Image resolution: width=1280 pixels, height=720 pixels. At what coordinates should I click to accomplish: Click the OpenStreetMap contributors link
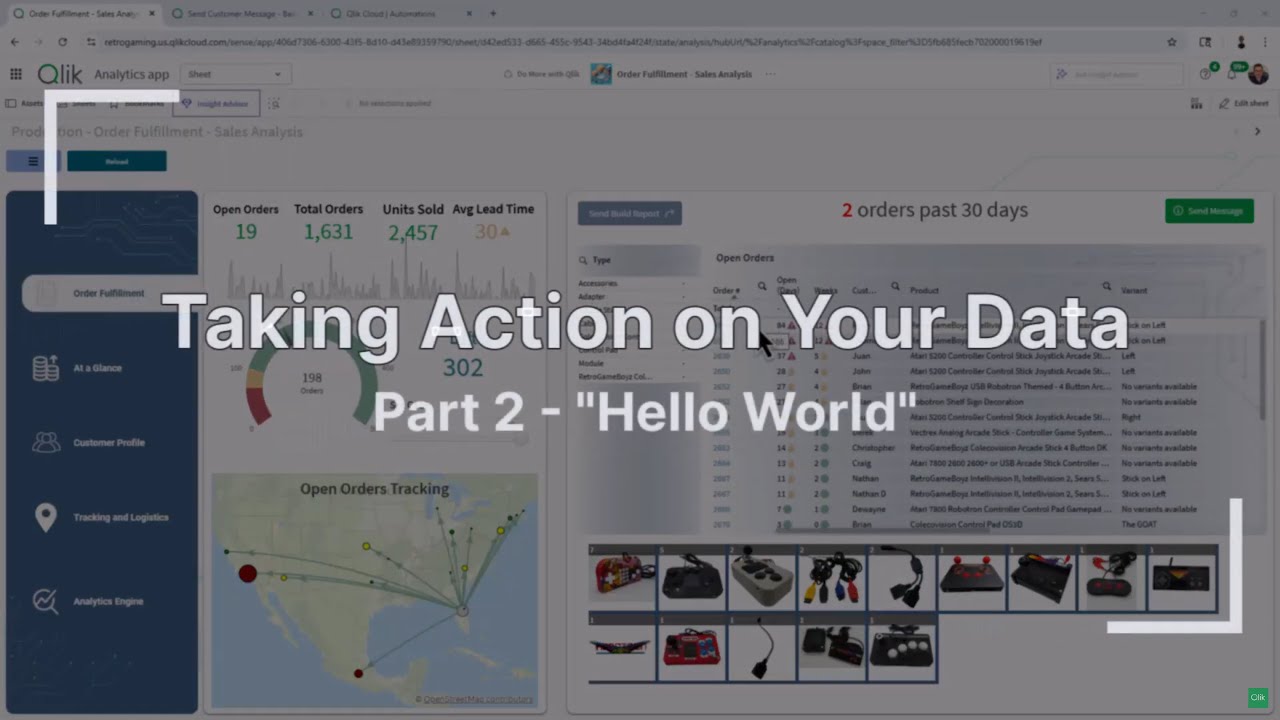(478, 699)
